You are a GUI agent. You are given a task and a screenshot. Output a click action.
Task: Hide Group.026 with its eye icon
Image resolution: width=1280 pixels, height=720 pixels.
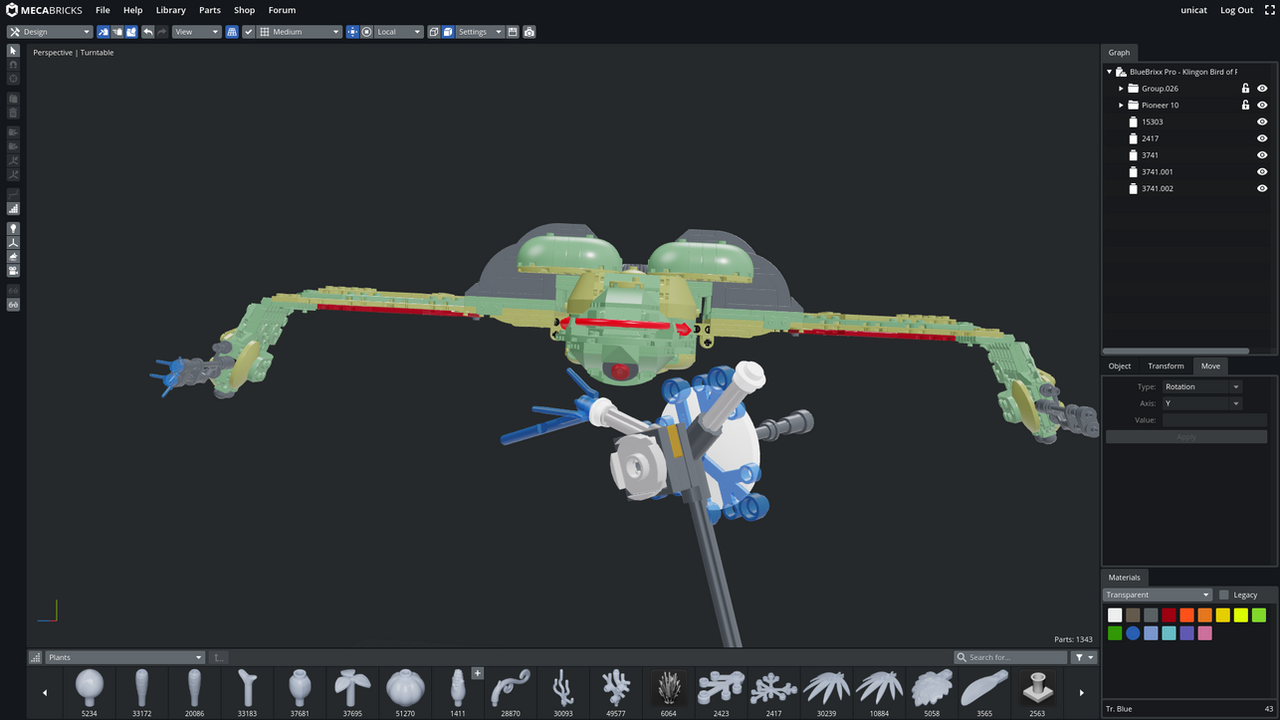click(x=1262, y=88)
